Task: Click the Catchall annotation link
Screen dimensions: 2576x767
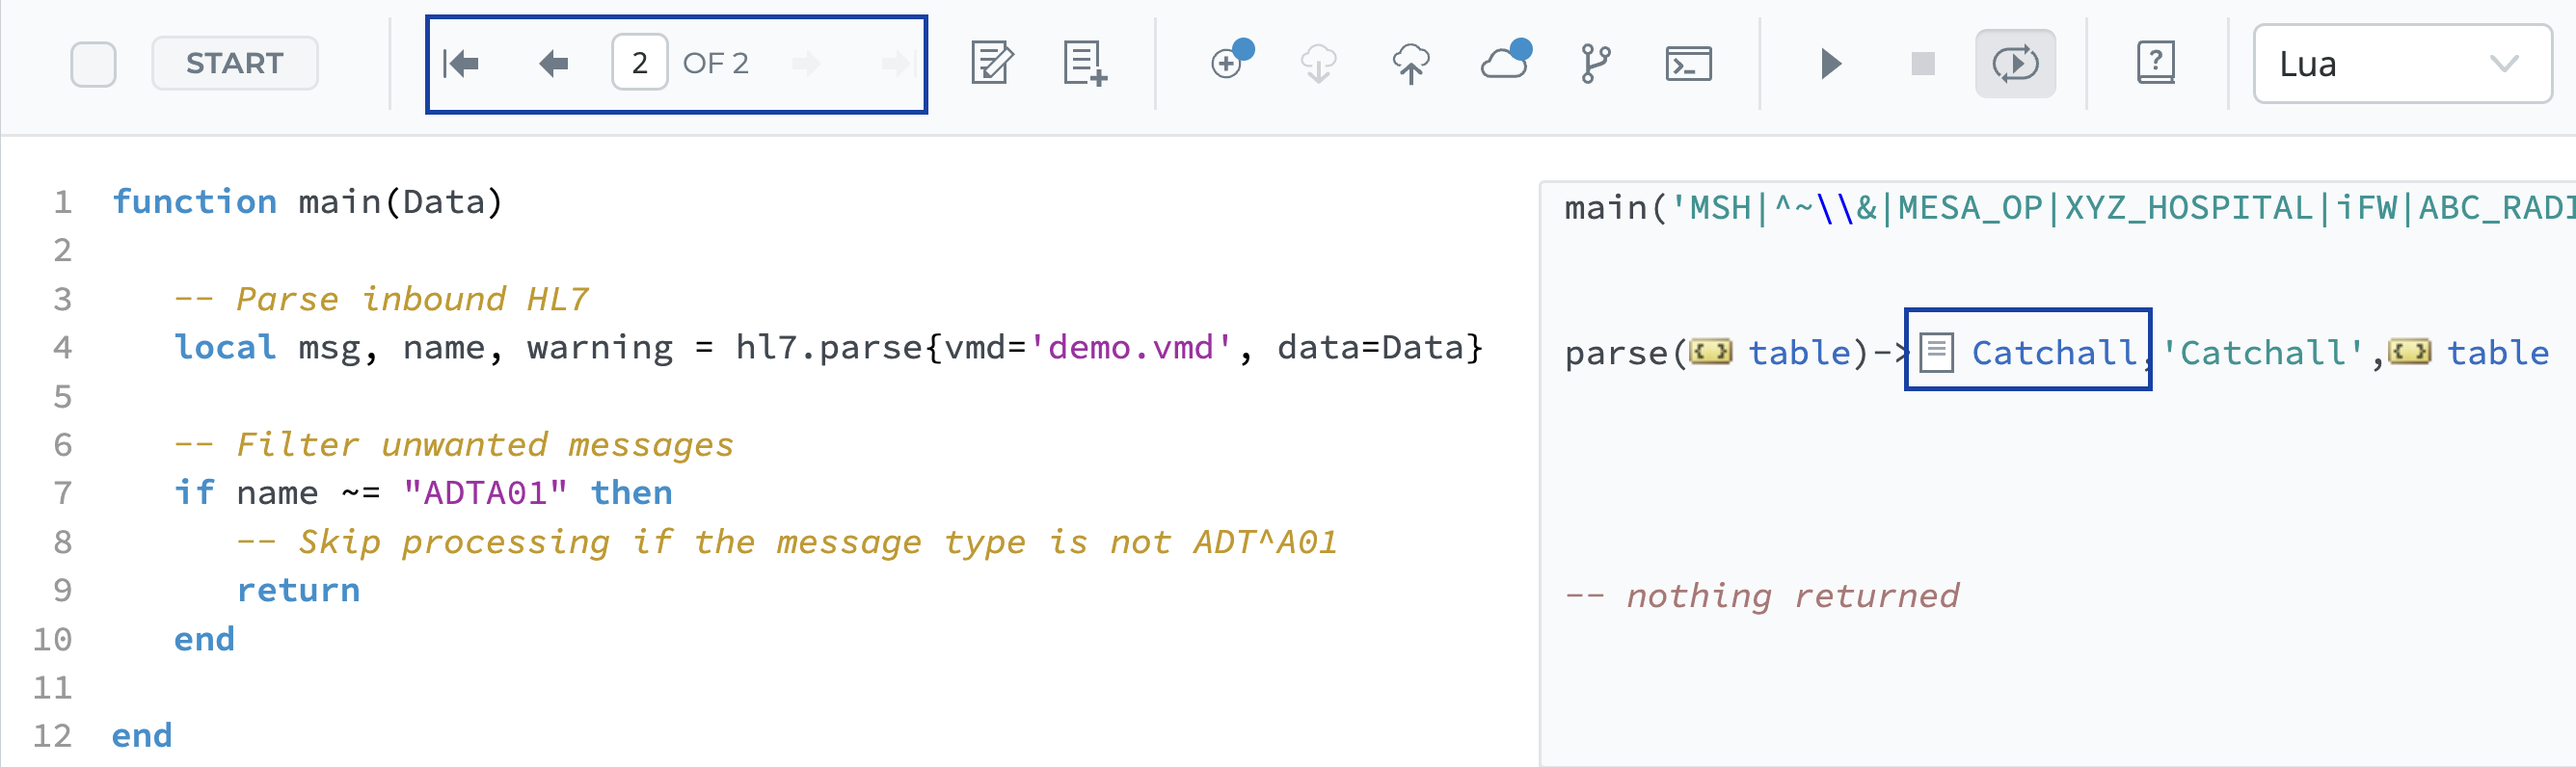Action: [2053, 352]
